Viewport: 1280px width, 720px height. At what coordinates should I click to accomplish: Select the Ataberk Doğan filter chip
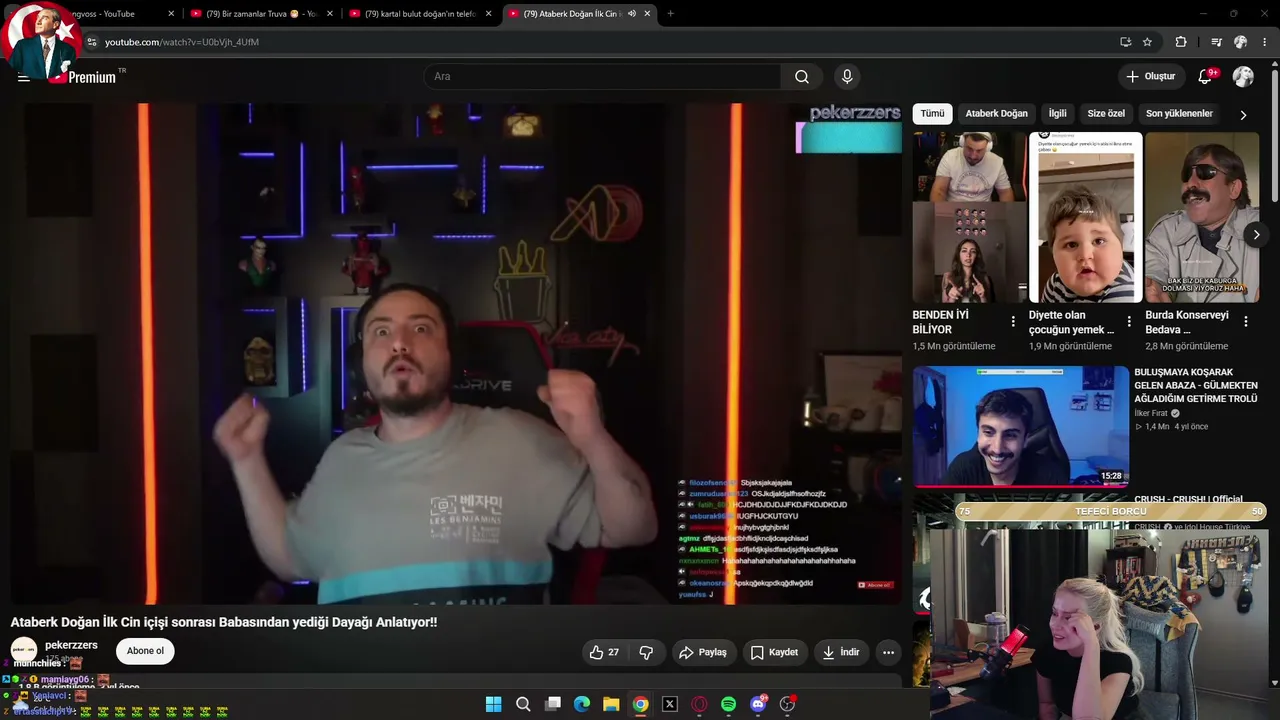(x=996, y=114)
